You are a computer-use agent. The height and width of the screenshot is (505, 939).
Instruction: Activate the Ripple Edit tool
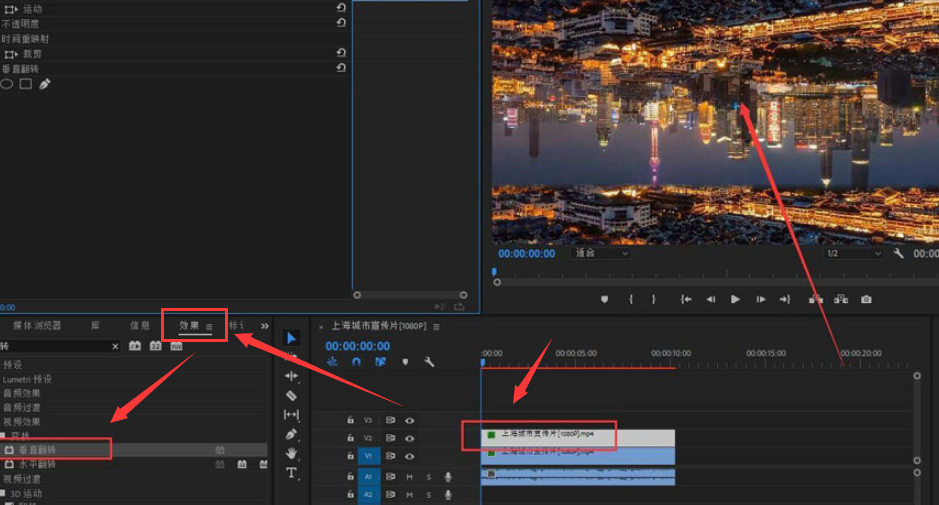click(291, 376)
